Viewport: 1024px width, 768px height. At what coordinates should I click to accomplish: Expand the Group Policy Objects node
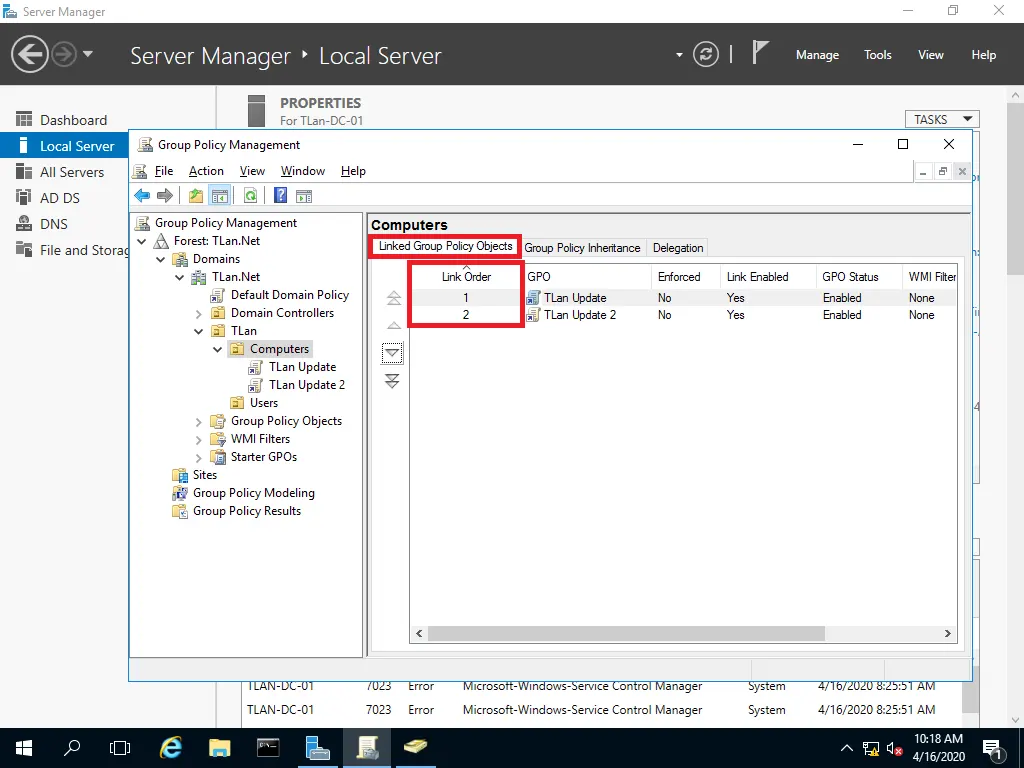coord(199,422)
